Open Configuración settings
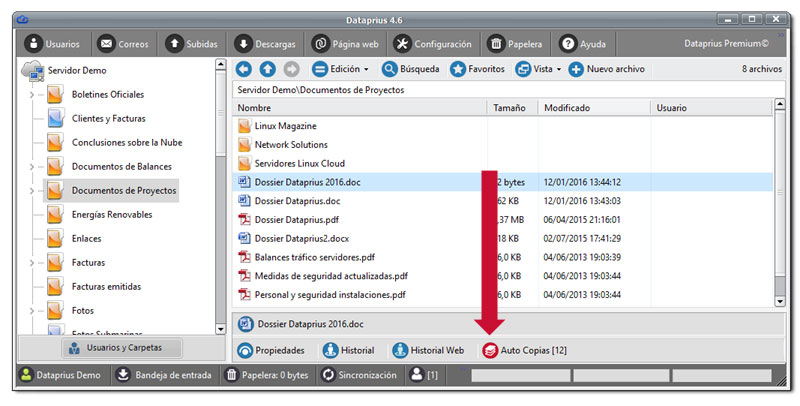The image size is (800, 406). [433, 44]
